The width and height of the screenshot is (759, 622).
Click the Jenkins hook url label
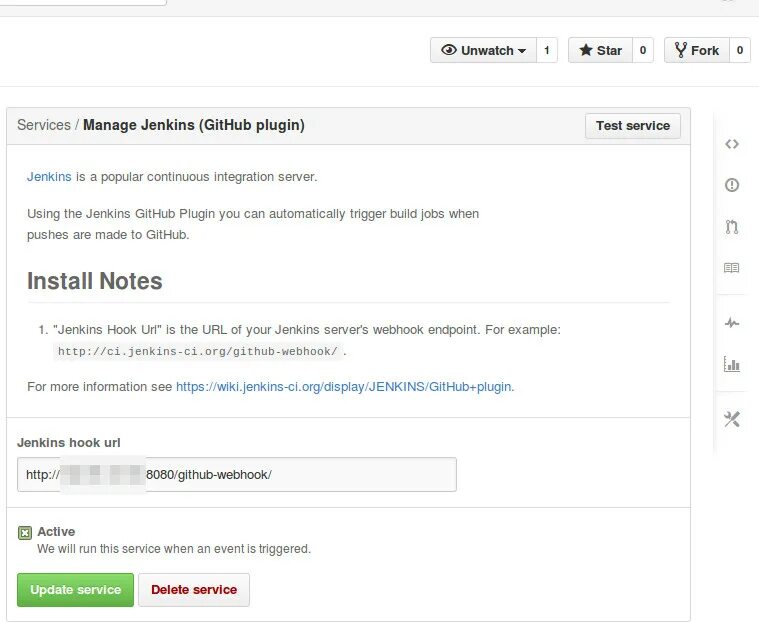tap(68, 442)
